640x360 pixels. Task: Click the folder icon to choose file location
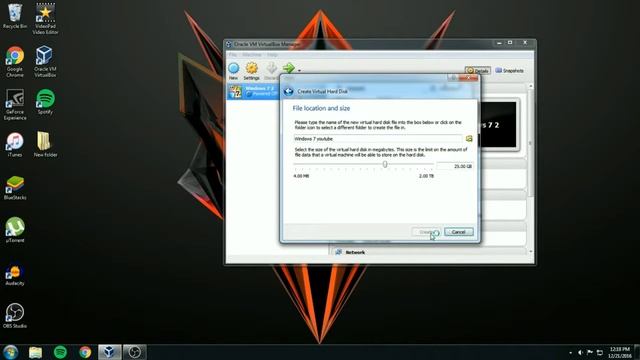coord(469,139)
